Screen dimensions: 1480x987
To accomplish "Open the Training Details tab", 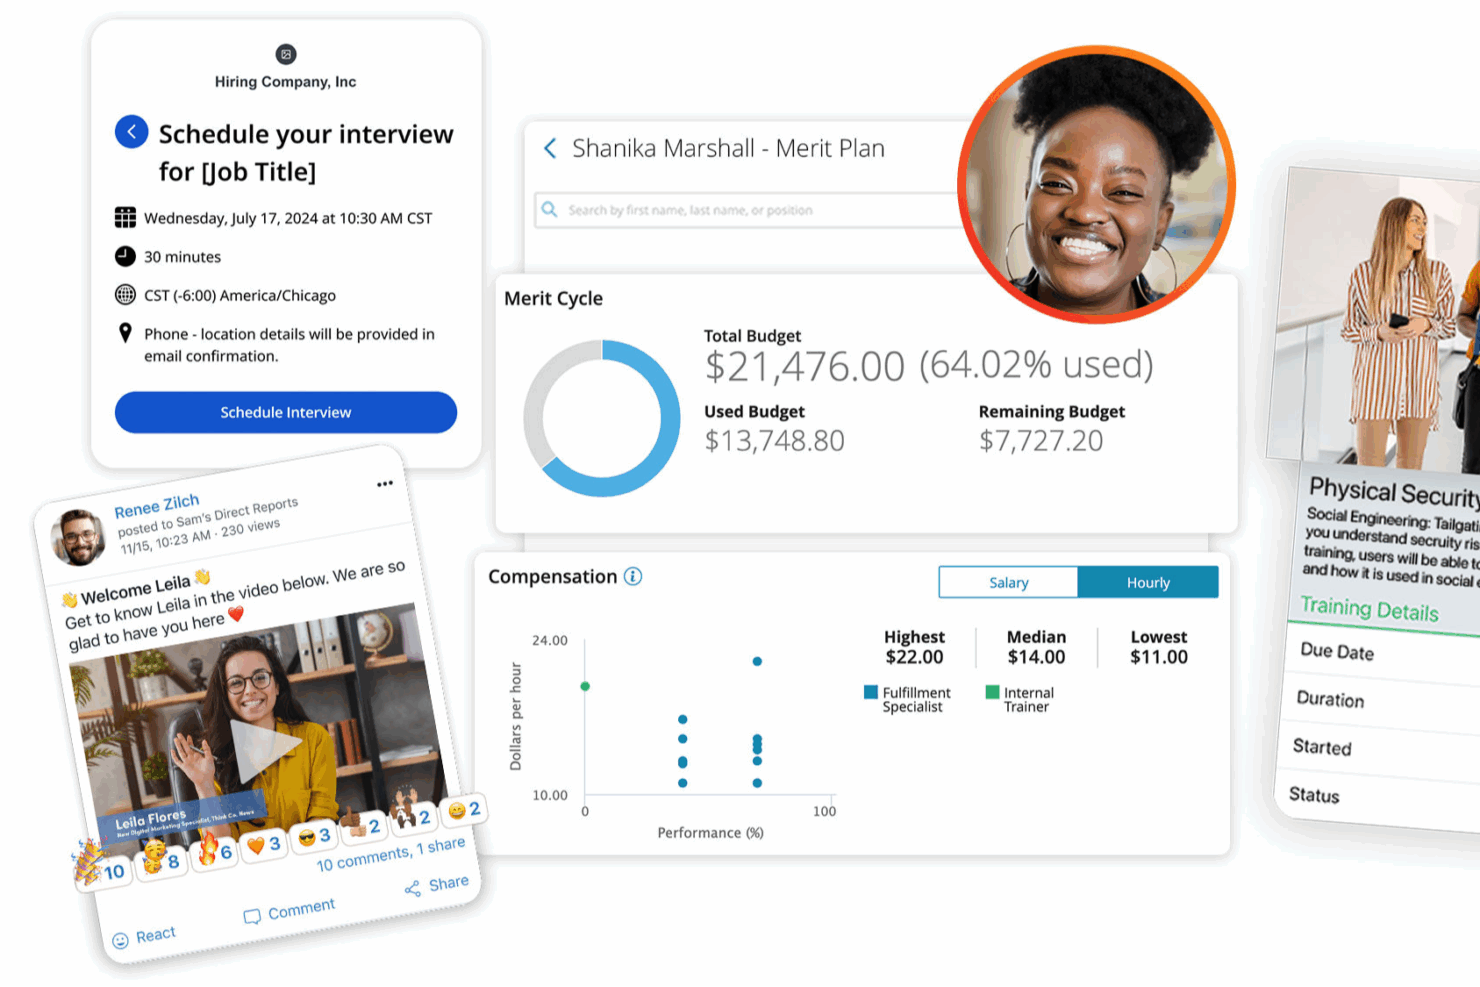I will [x=1369, y=609].
